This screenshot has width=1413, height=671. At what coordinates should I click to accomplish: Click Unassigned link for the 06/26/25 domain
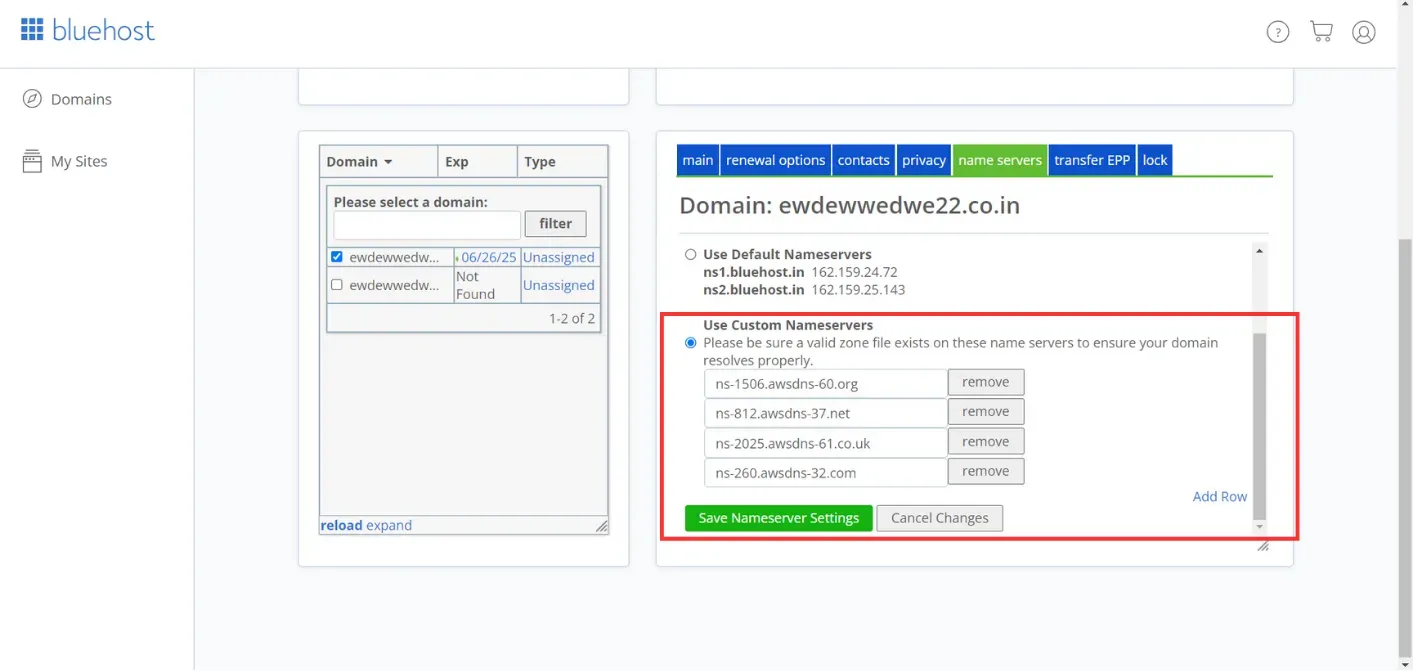pyautogui.click(x=559, y=257)
